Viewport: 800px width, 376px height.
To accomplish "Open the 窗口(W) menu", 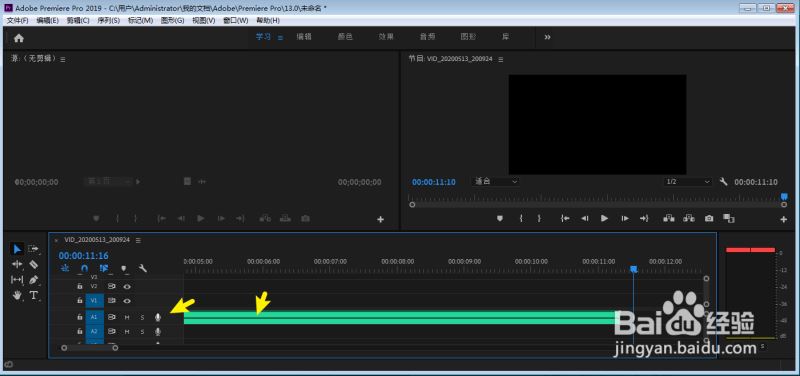I will pos(236,20).
